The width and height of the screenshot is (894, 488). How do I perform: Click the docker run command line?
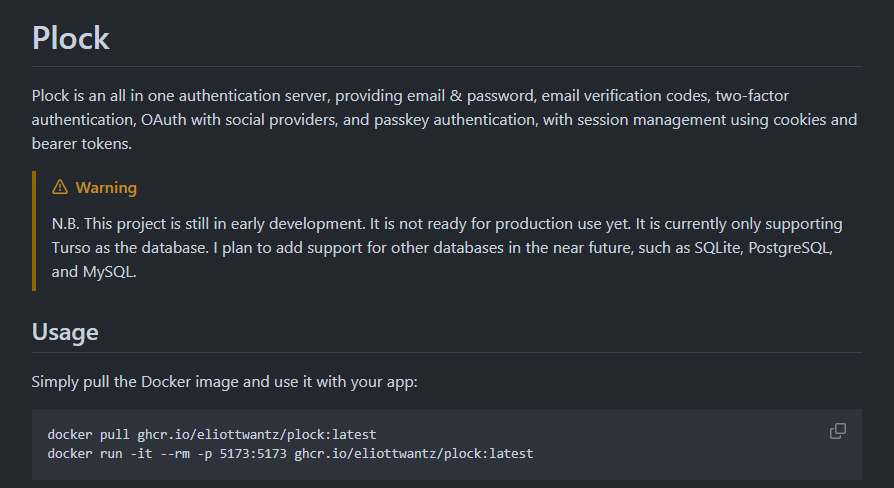click(x=291, y=453)
